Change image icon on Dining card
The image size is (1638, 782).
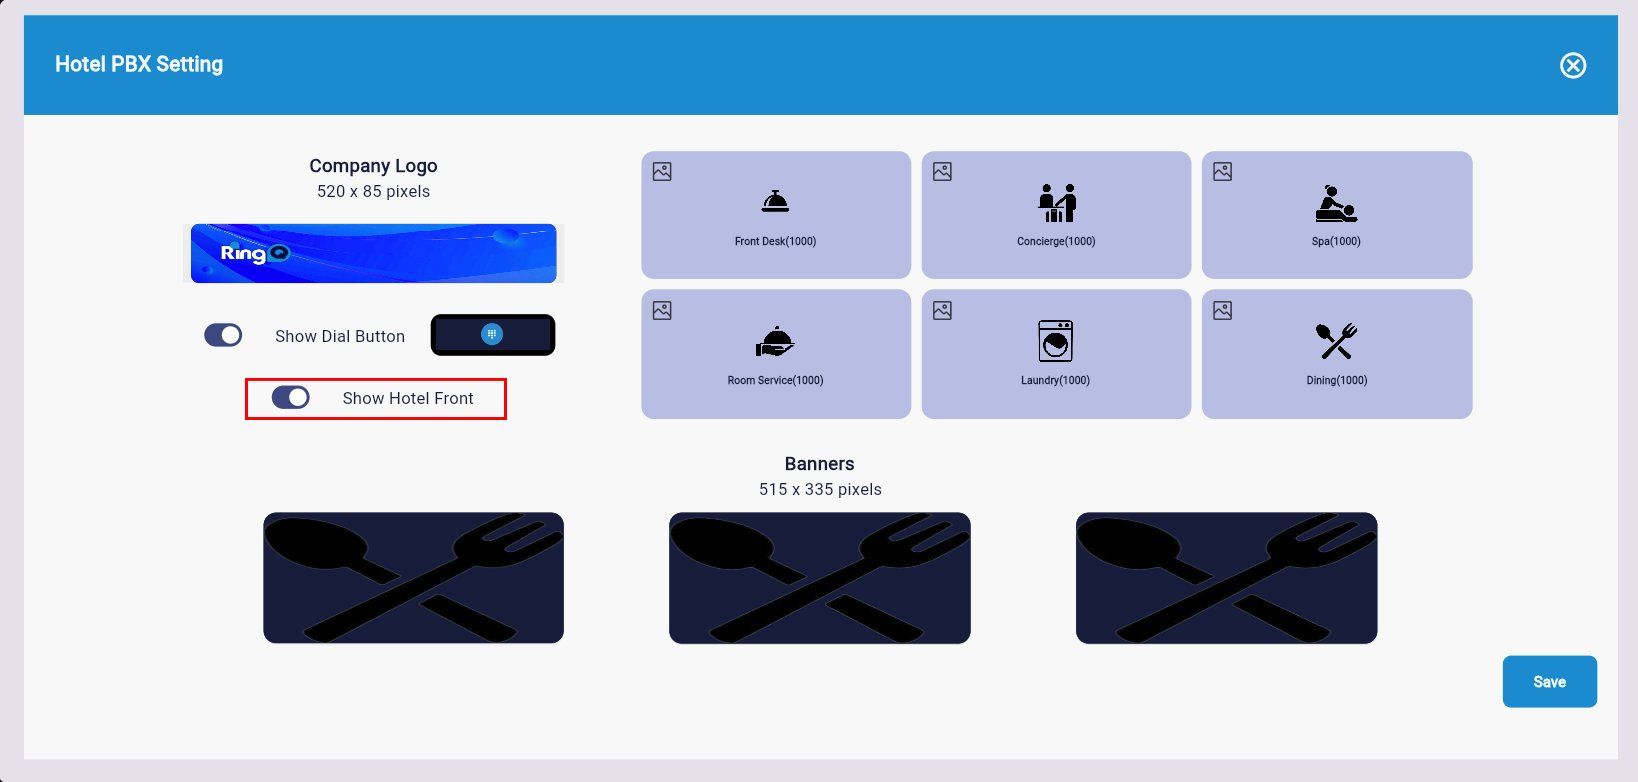pyautogui.click(x=1222, y=311)
